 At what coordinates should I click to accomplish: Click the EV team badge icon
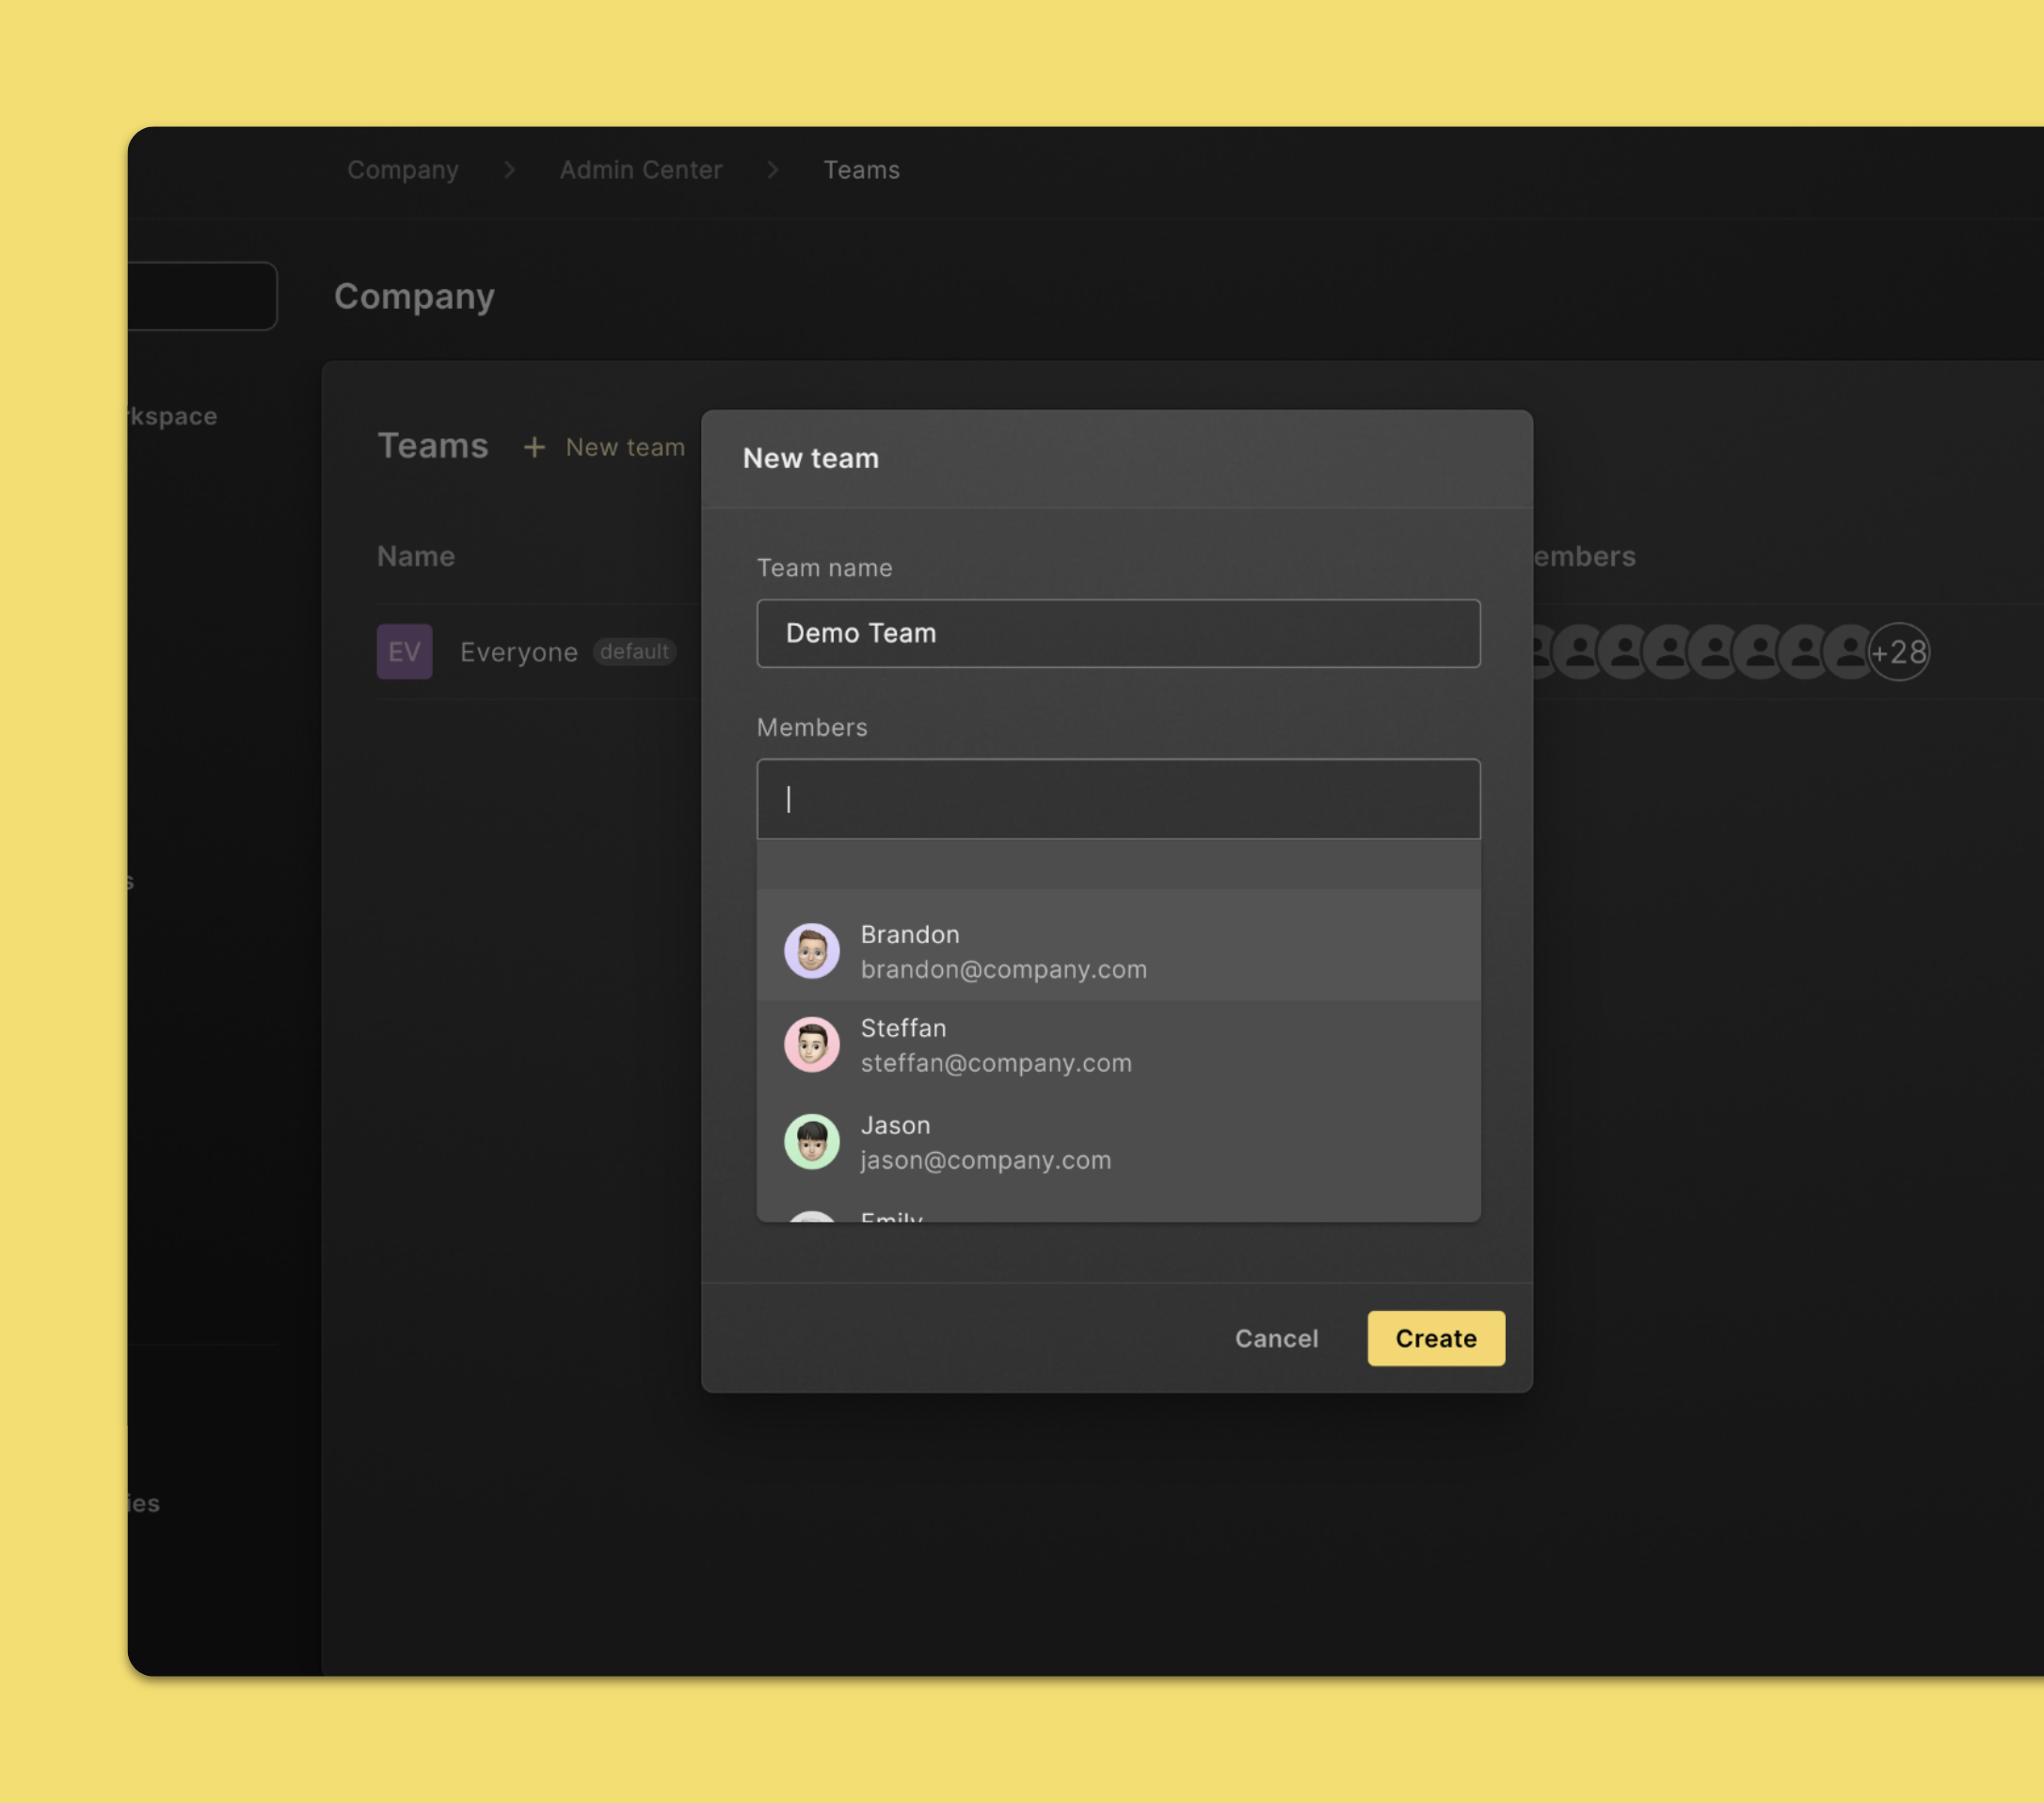click(404, 652)
